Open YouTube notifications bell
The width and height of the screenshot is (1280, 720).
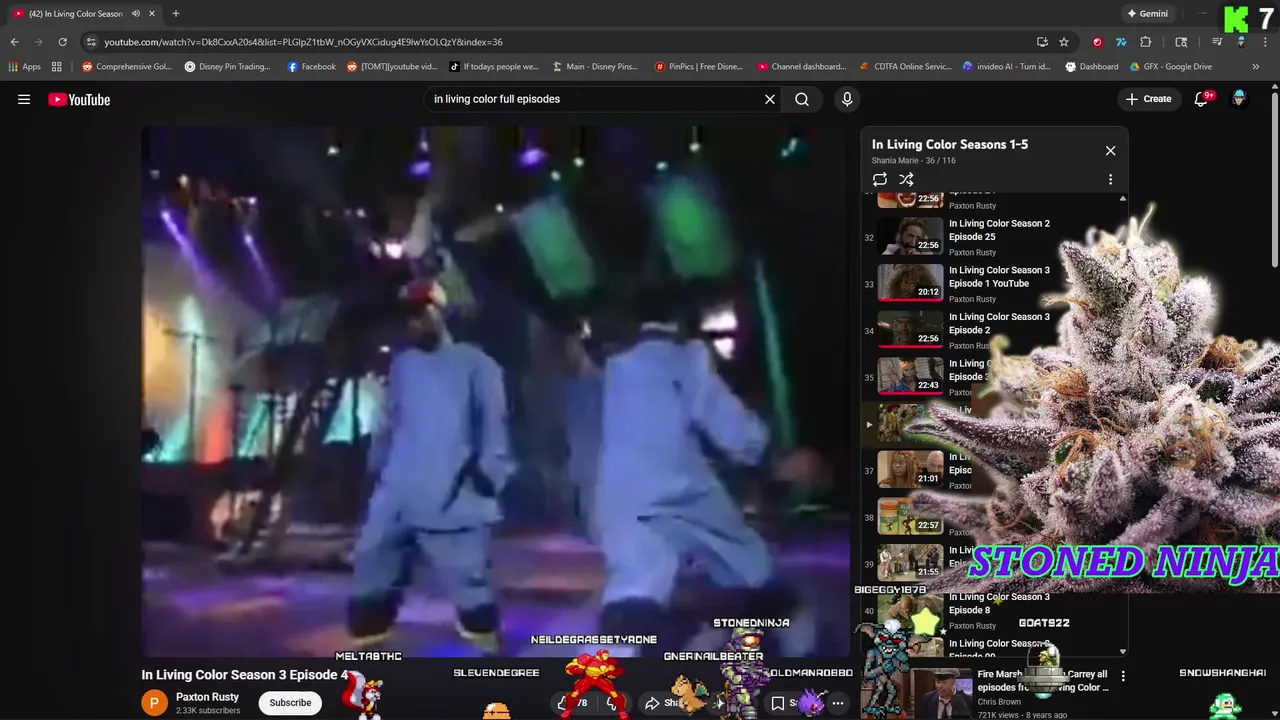[1202, 99]
